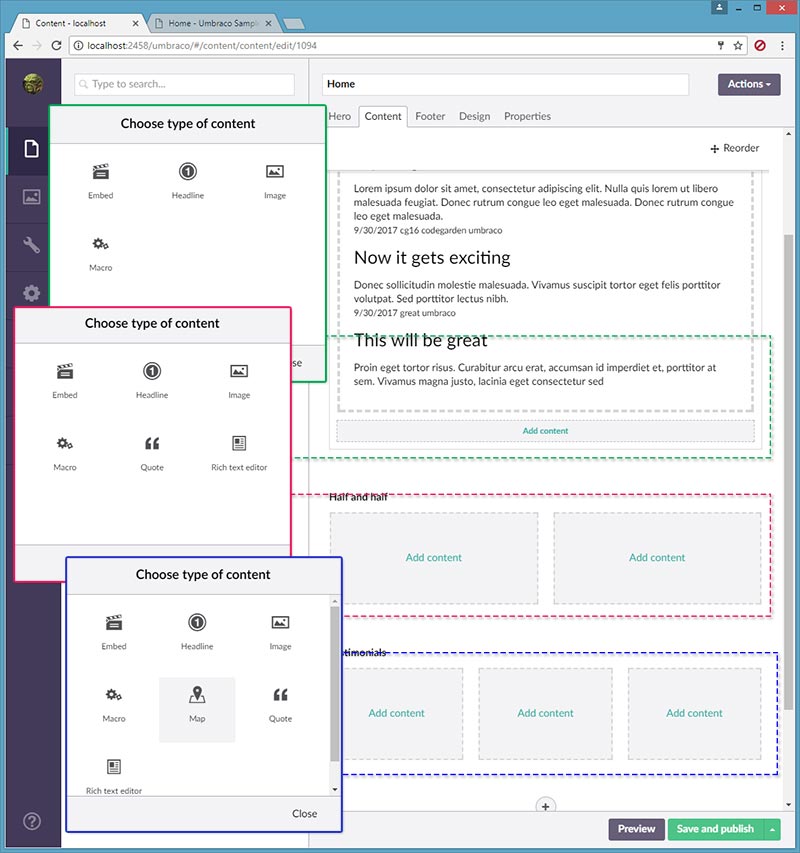This screenshot has height=853, width=800.
Task: Close the blue content type dialog
Action: 304,813
